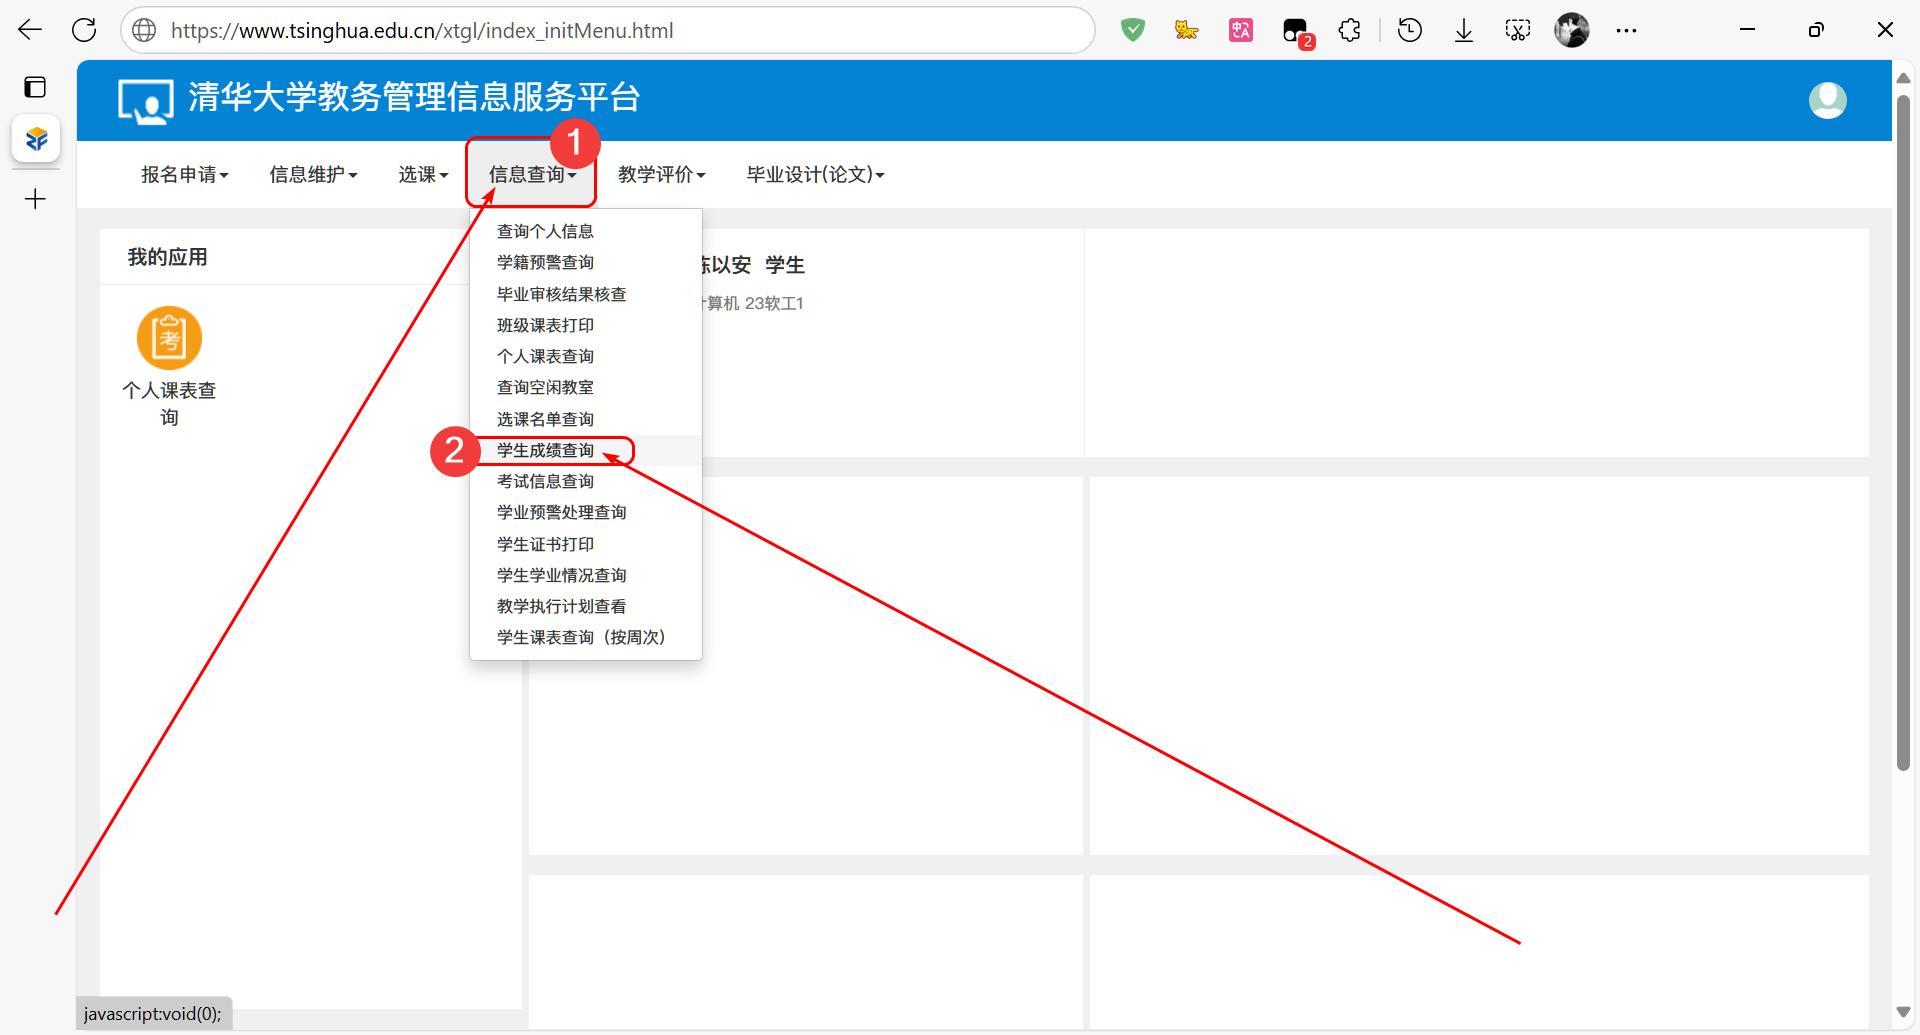Open a new tab with plus icon

35,199
